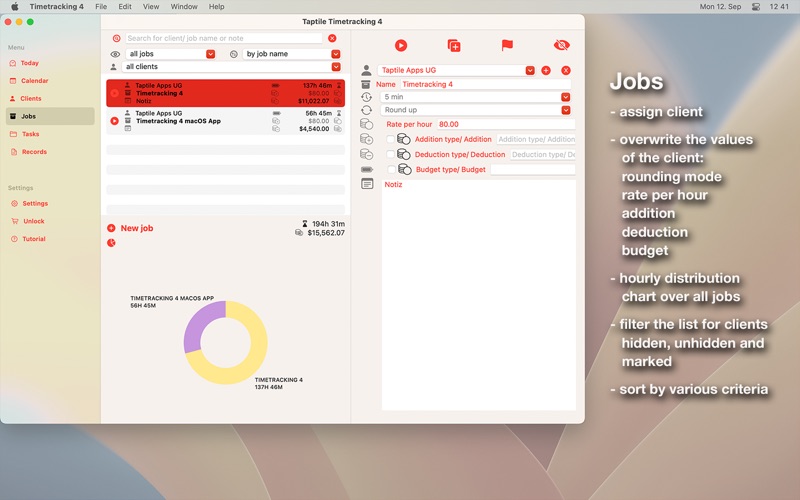Mark the job with the flag icon
The width and height of the screenshot is (800, 500).
pyautogui.click(x=507, y=45)
